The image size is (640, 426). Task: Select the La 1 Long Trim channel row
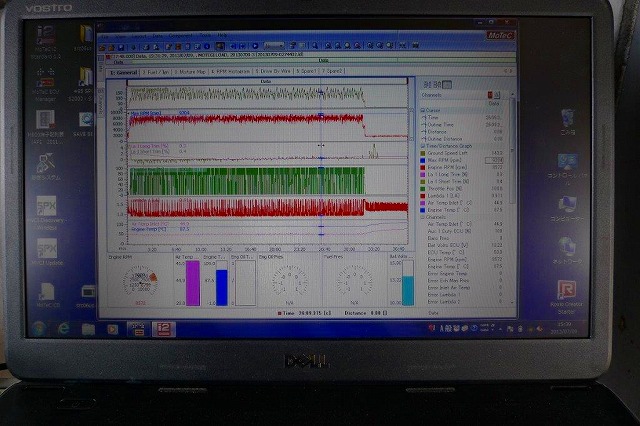click(464, 174)
